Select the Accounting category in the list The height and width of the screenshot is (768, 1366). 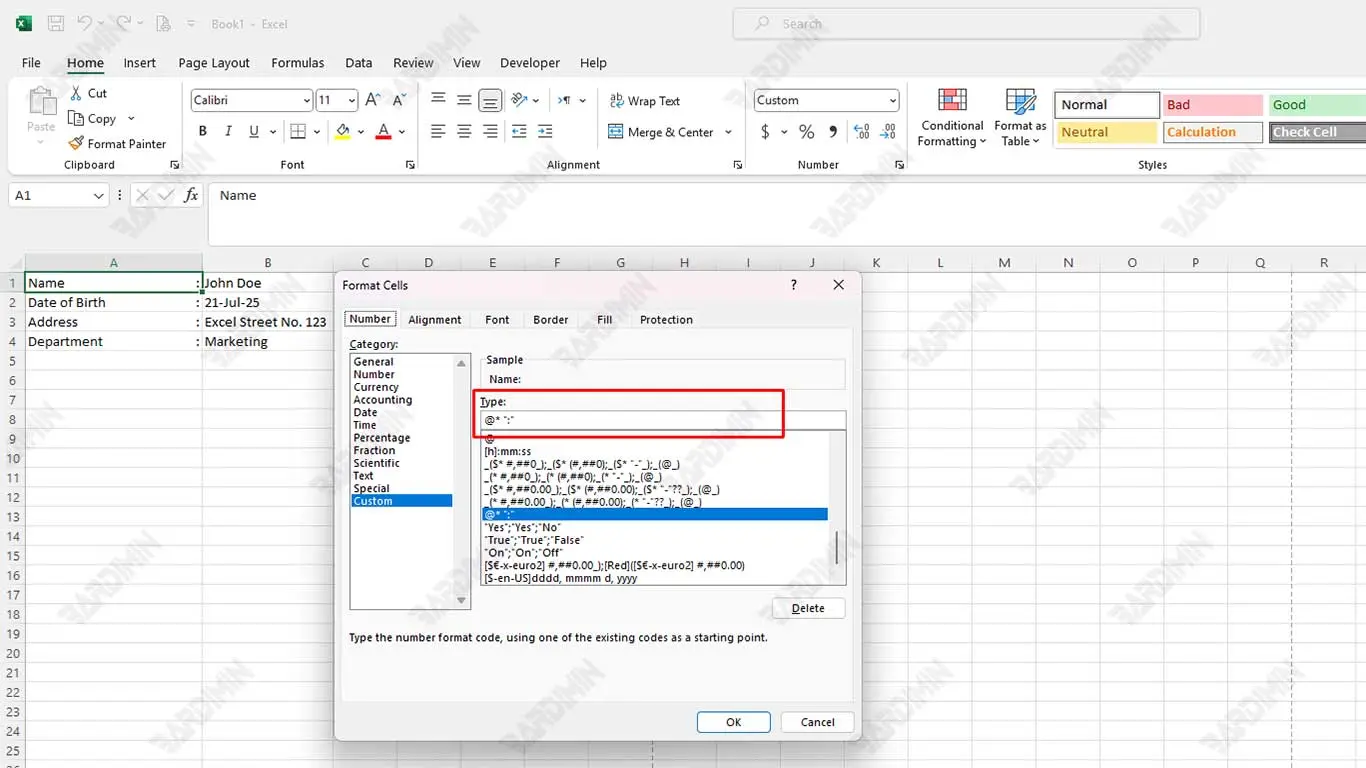point(383,400)
